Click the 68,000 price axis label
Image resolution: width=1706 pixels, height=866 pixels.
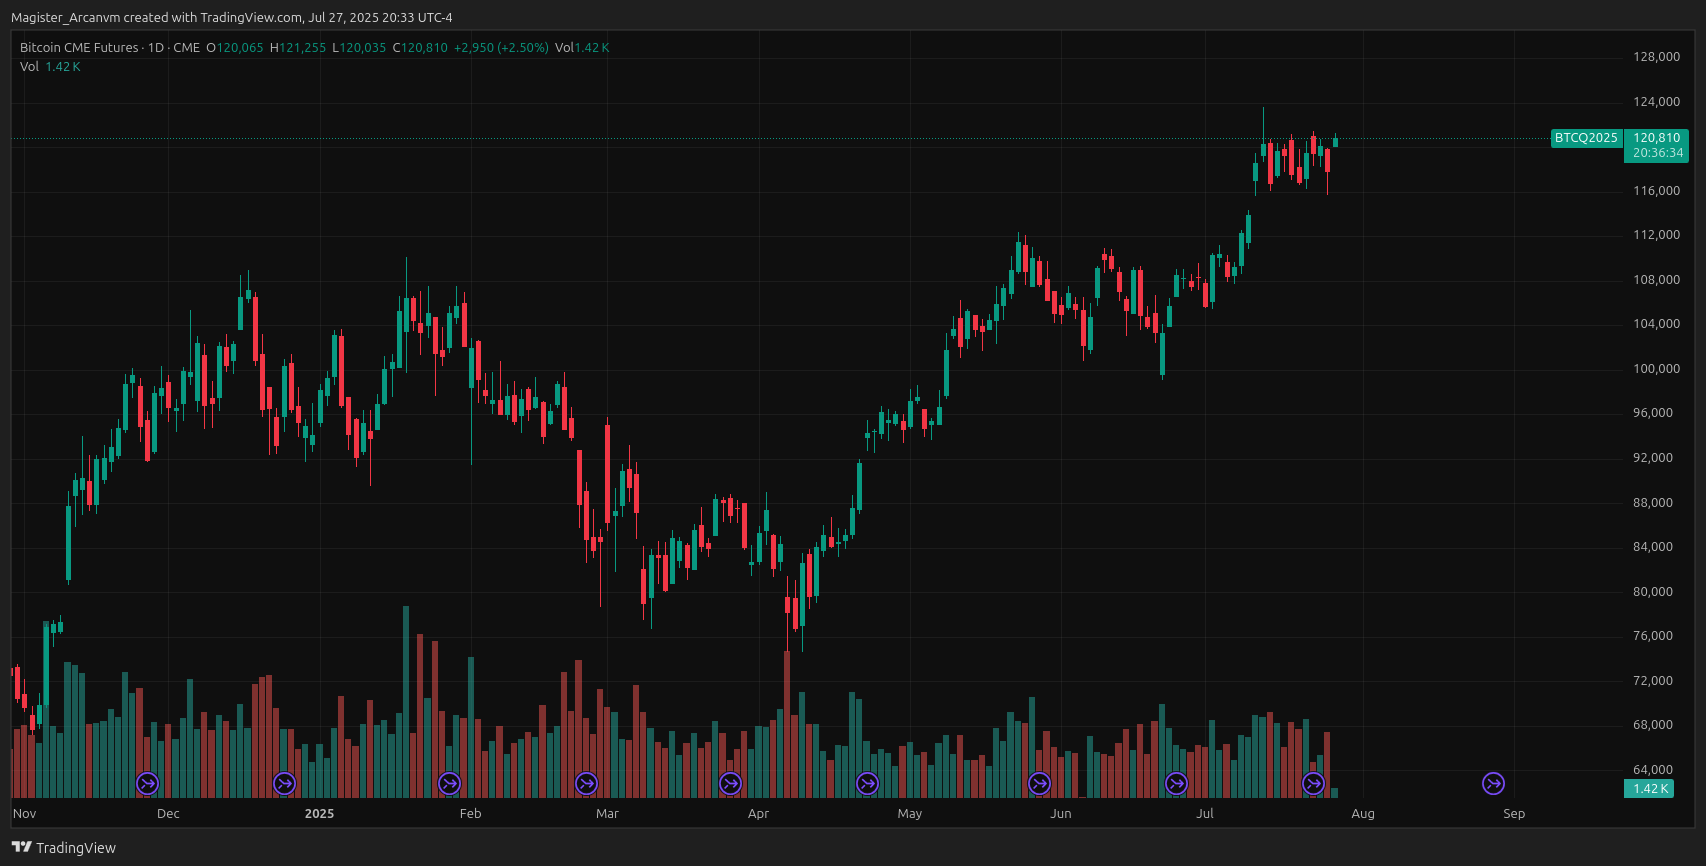tap(1653, 725)
